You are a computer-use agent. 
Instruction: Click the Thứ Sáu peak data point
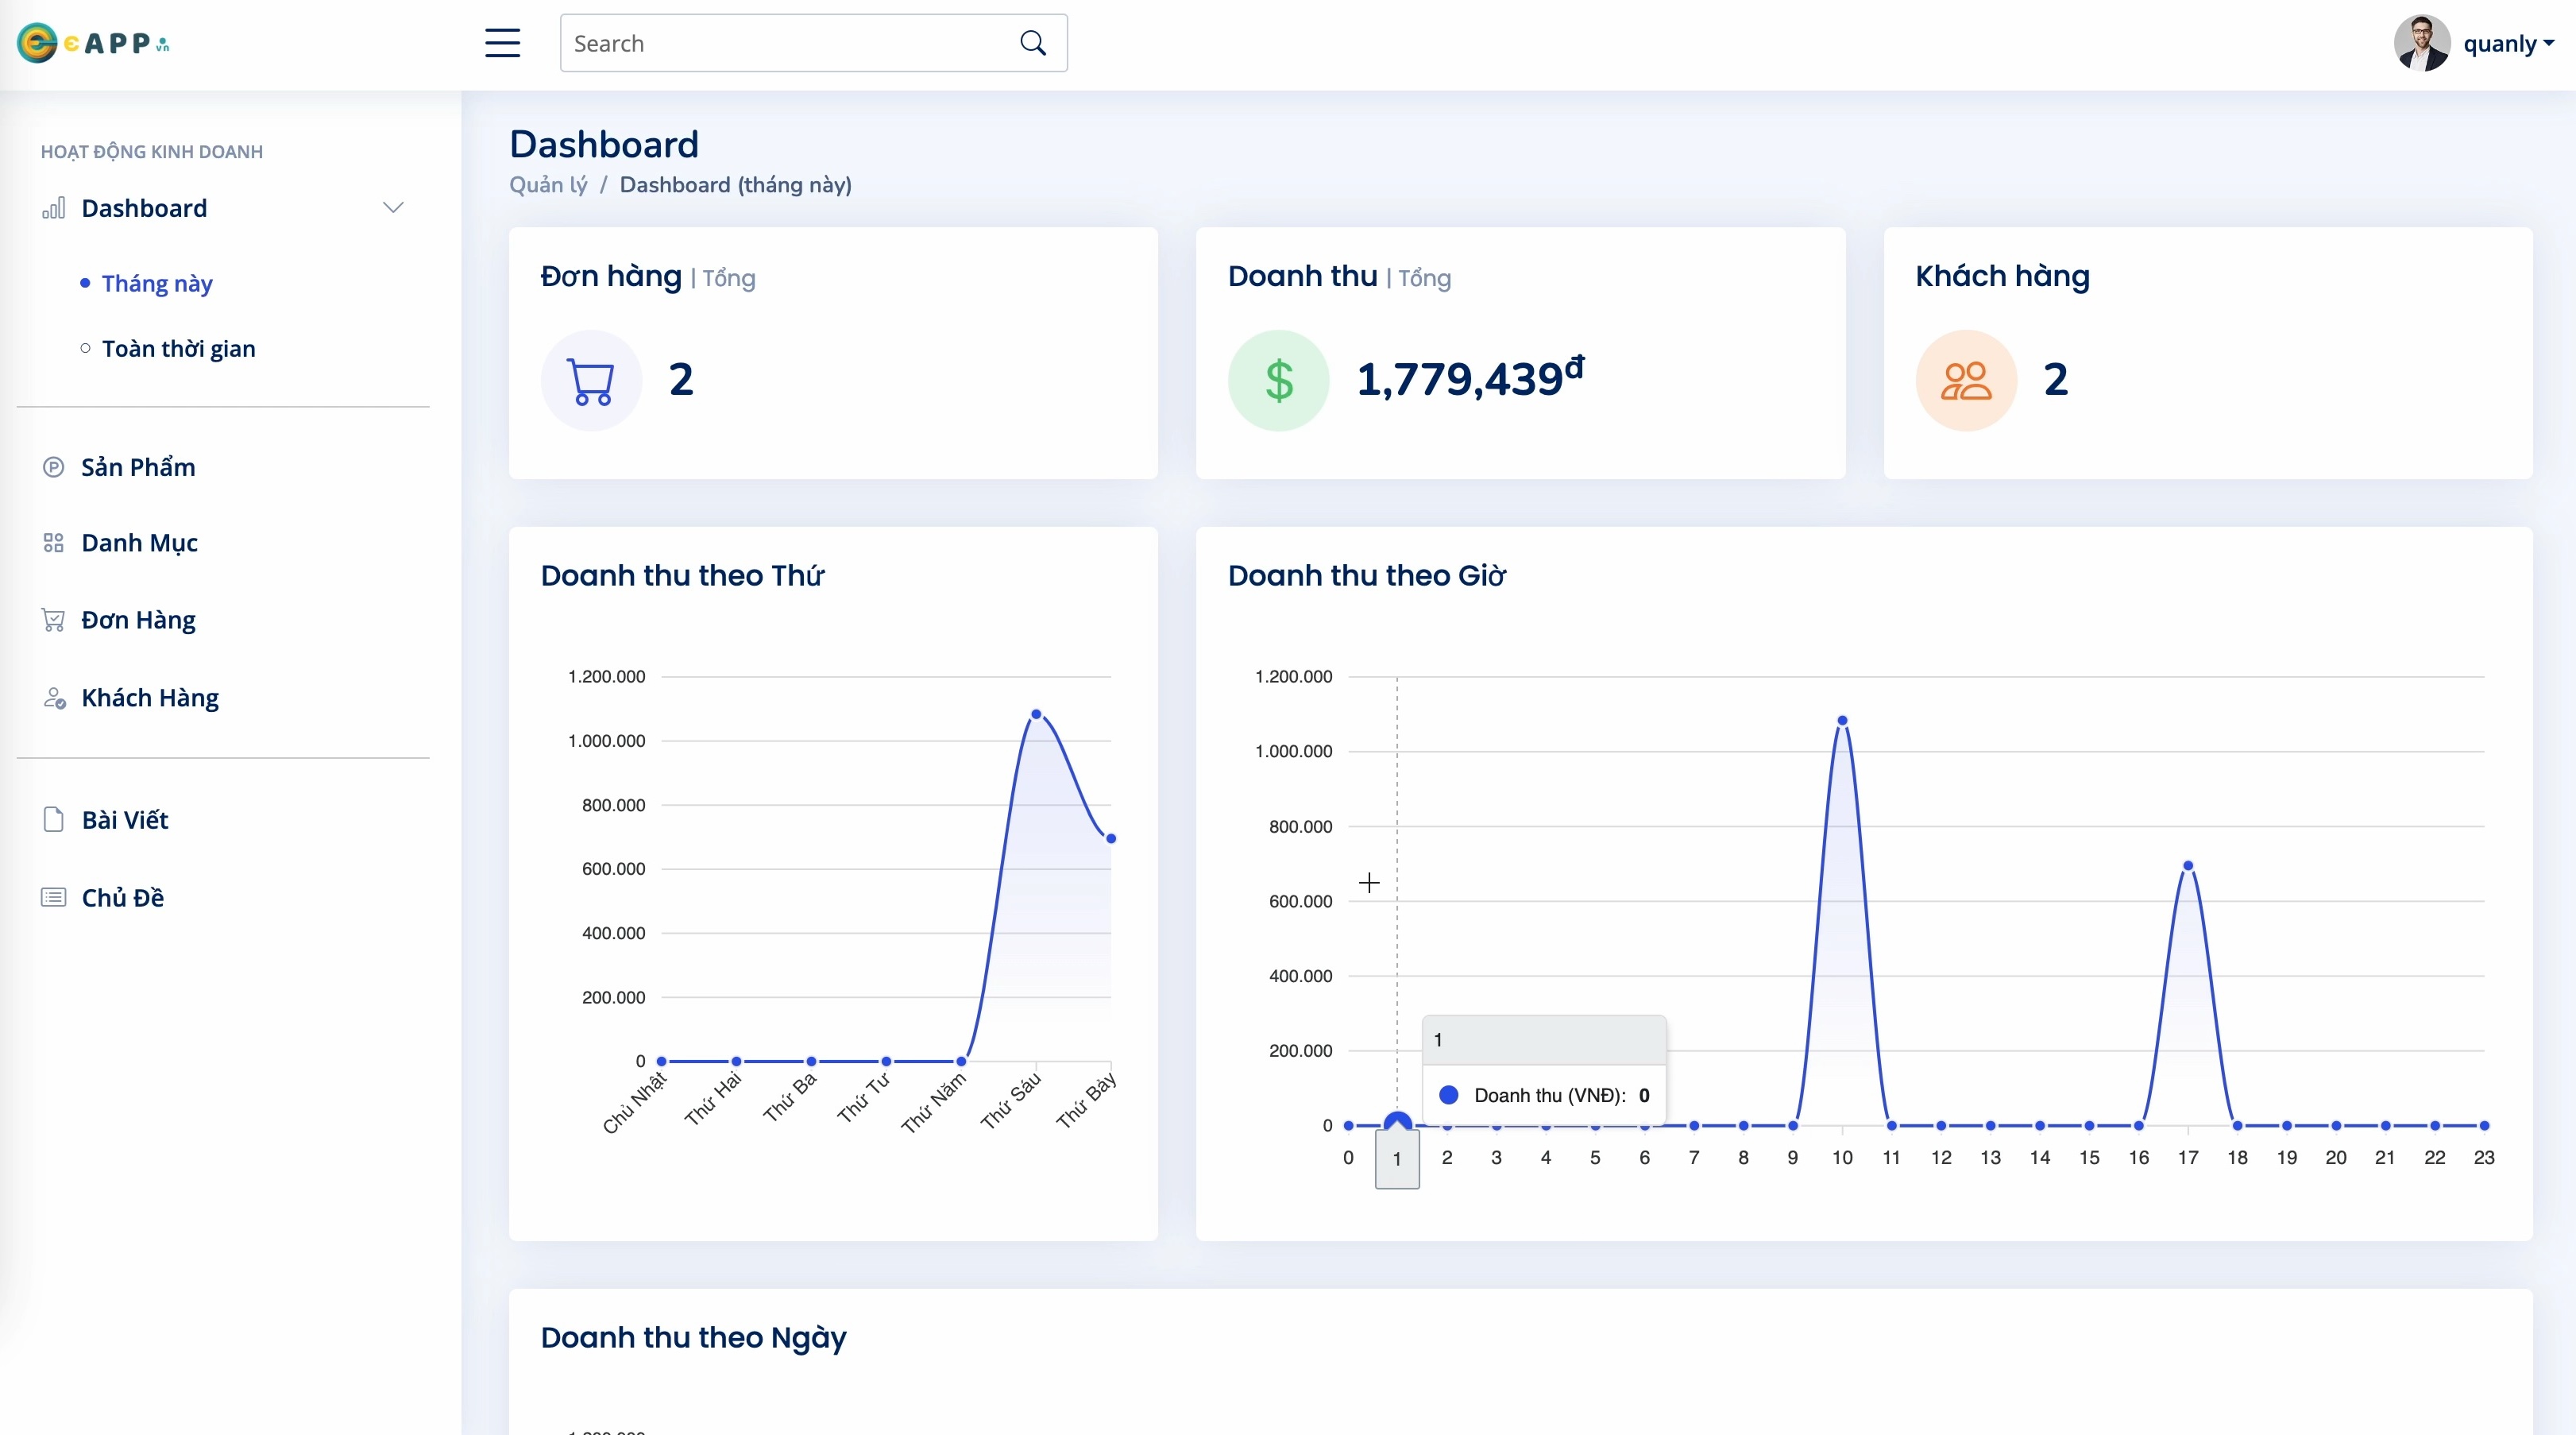[1036, 714]
